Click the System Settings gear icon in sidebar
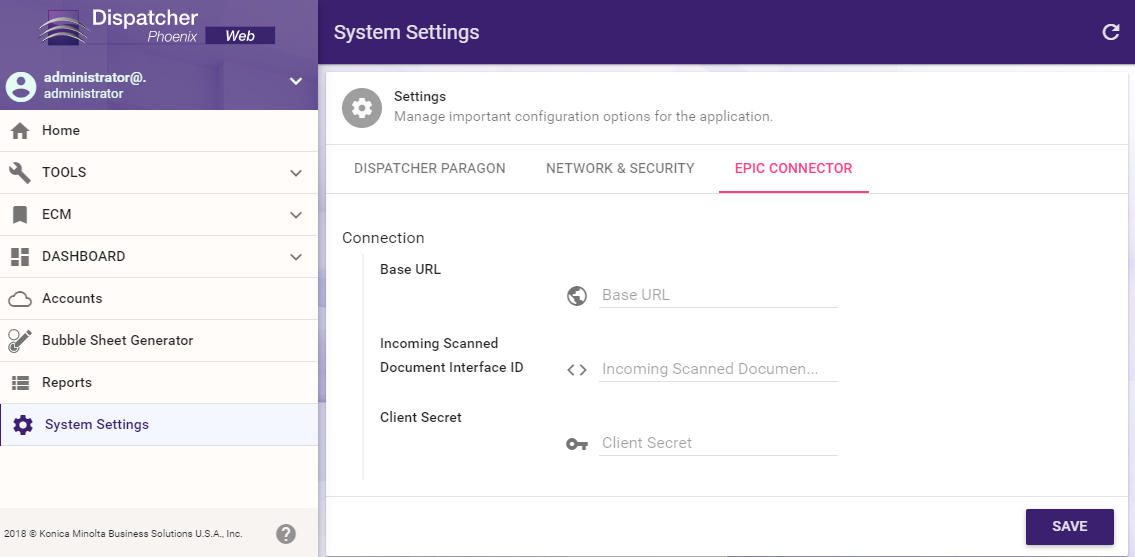Viewport: 1135px width, 557px height. [23, 424]
